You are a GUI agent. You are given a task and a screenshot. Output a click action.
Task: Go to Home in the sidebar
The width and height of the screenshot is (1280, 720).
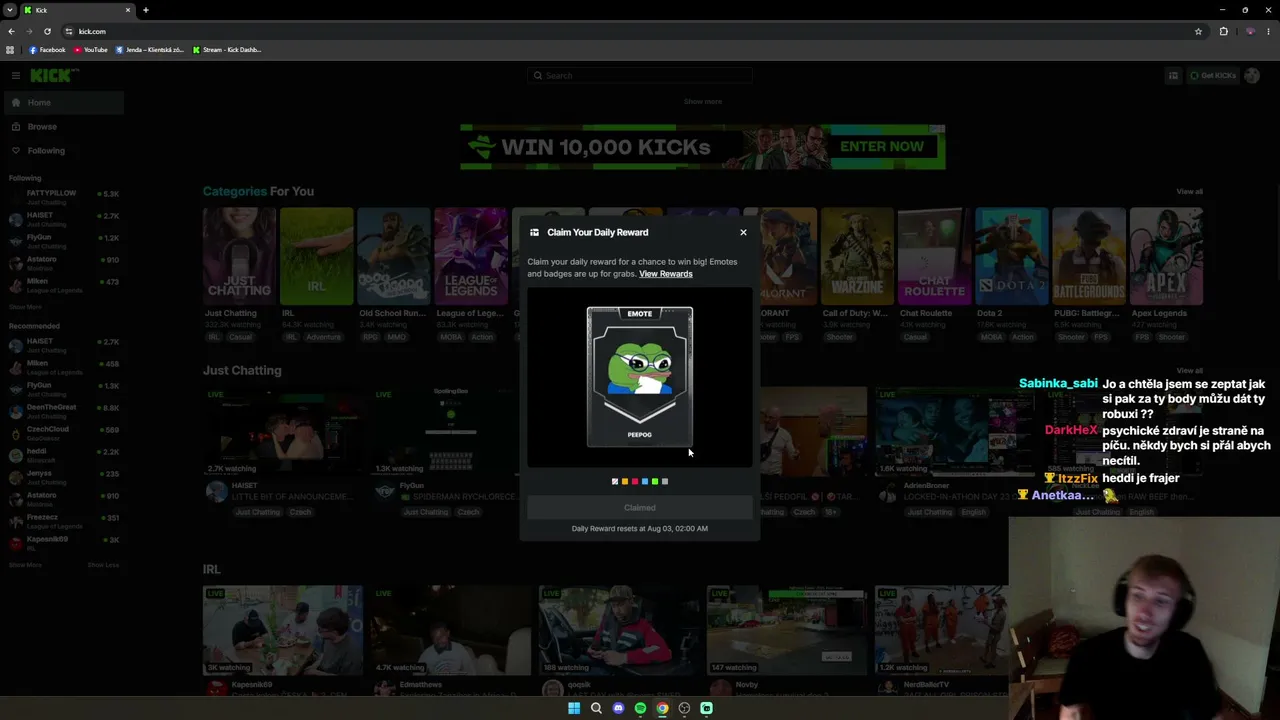click(64, 102)
